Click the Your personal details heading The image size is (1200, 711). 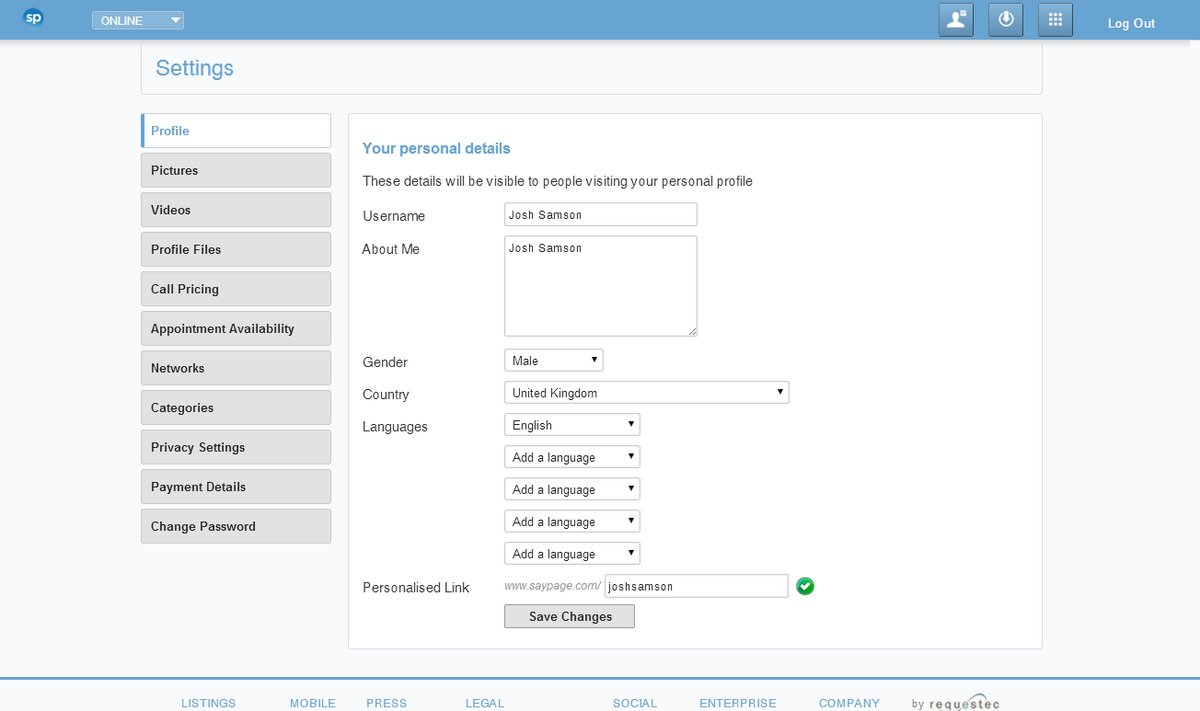click(x=436, y=148)
